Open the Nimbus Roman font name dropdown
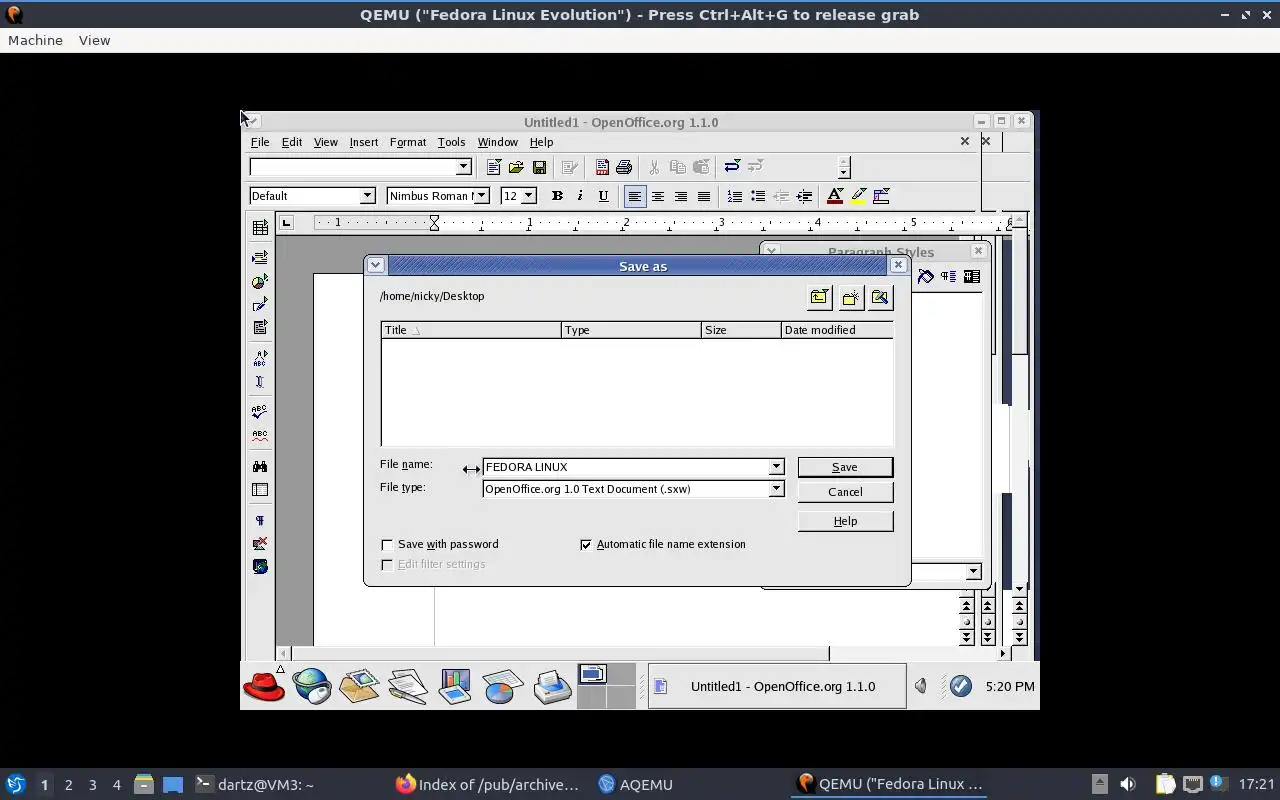The image size is (1280, 800). (x=481, y=196)
